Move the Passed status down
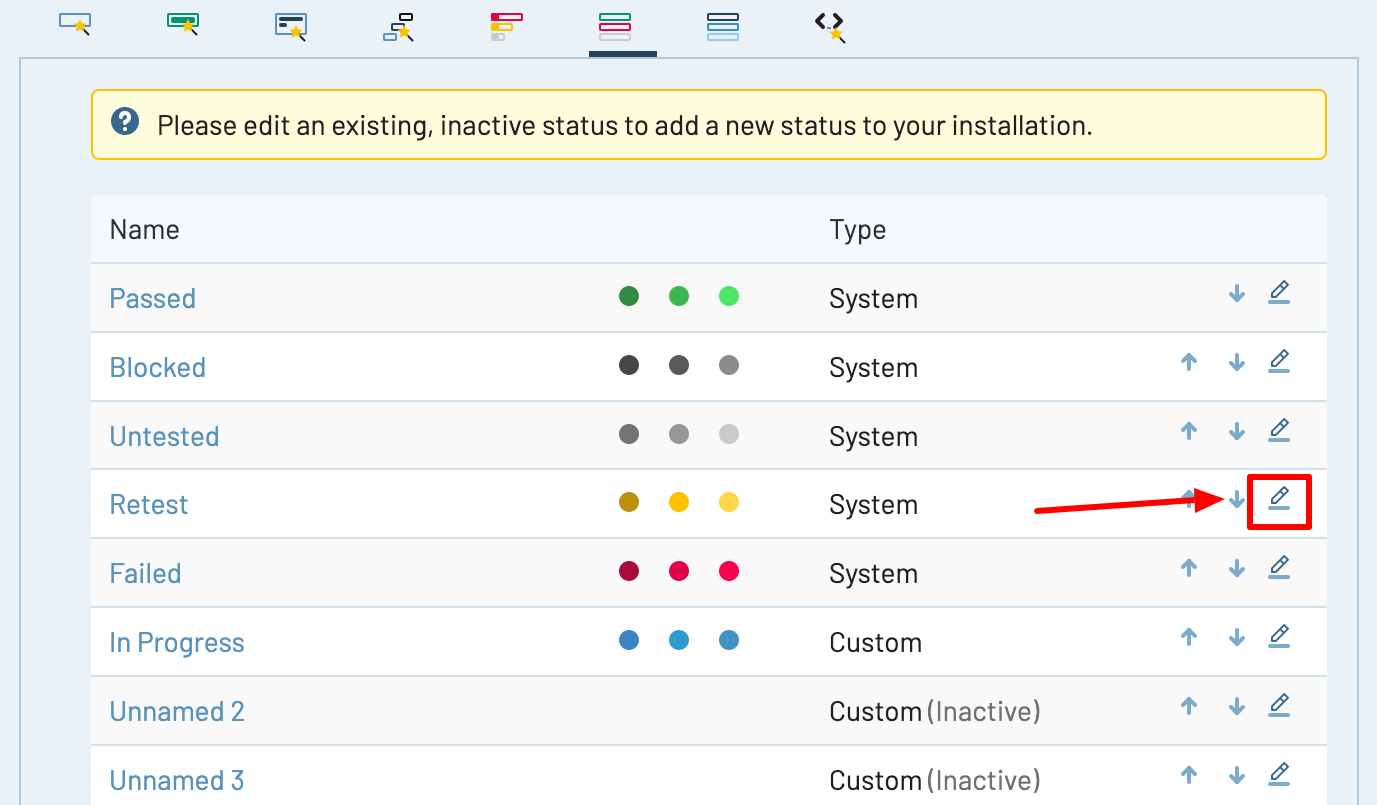 [x=1237, y=293]
